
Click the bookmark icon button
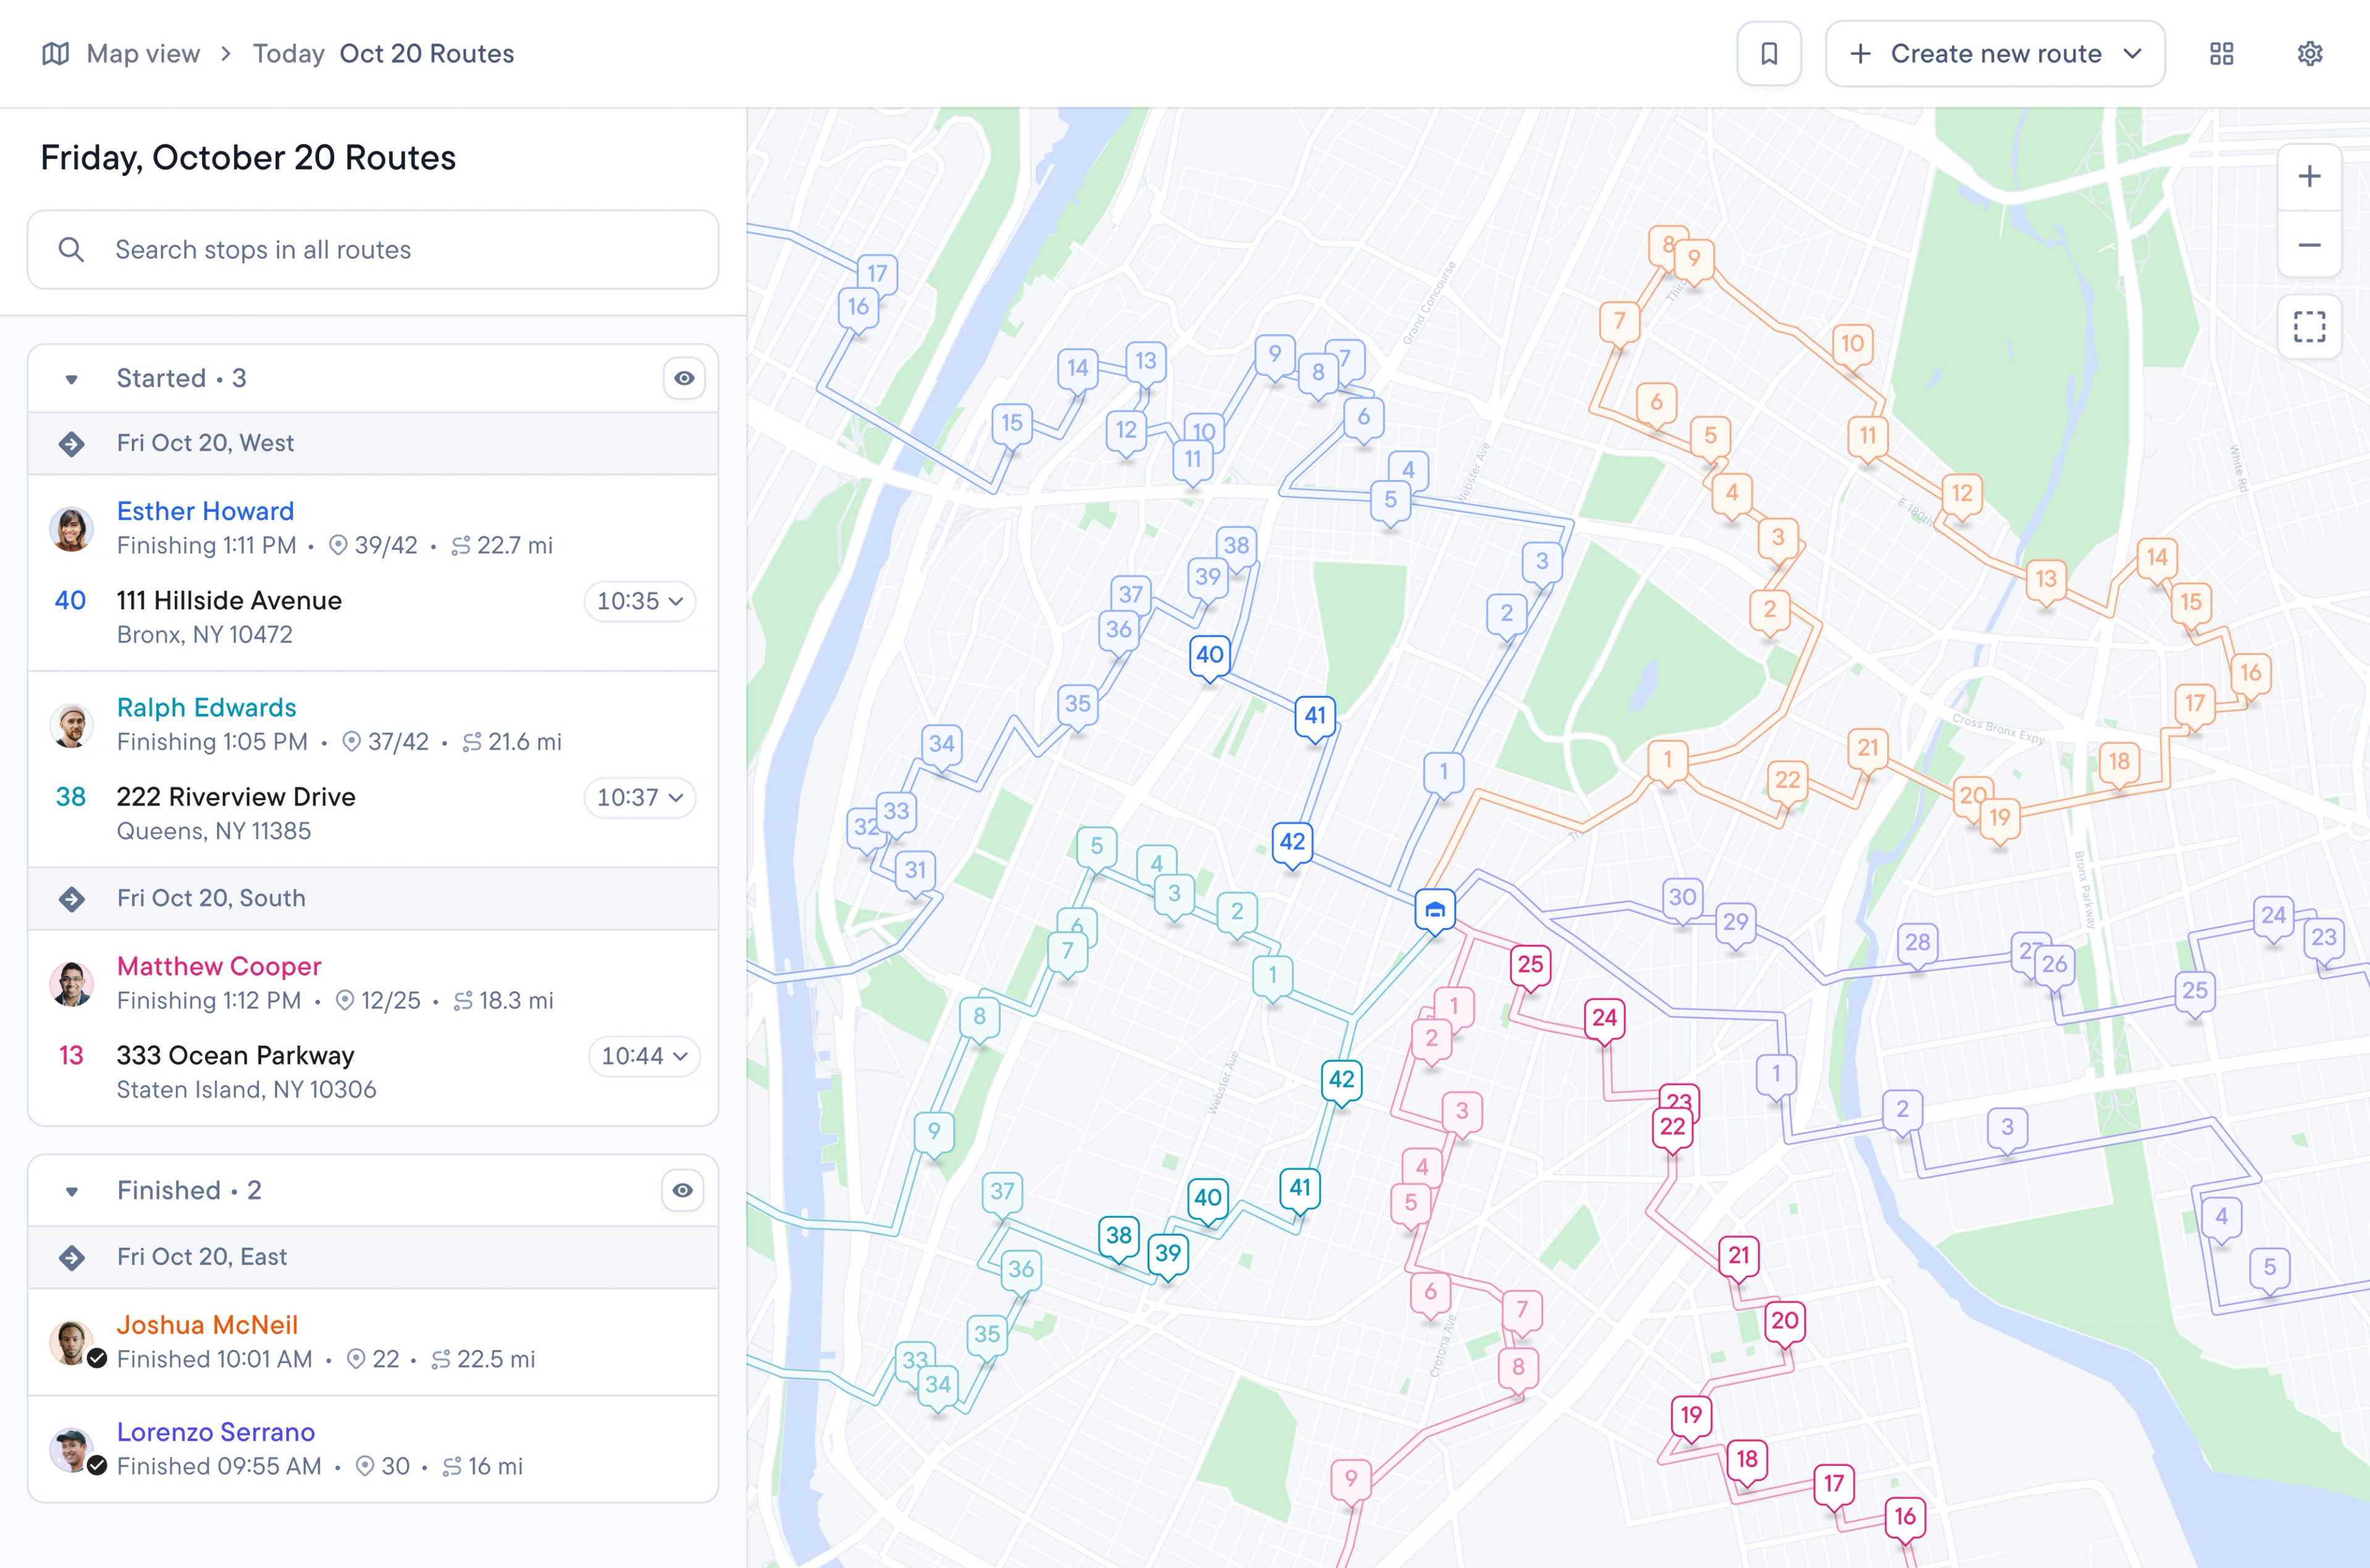(1768, 54)
